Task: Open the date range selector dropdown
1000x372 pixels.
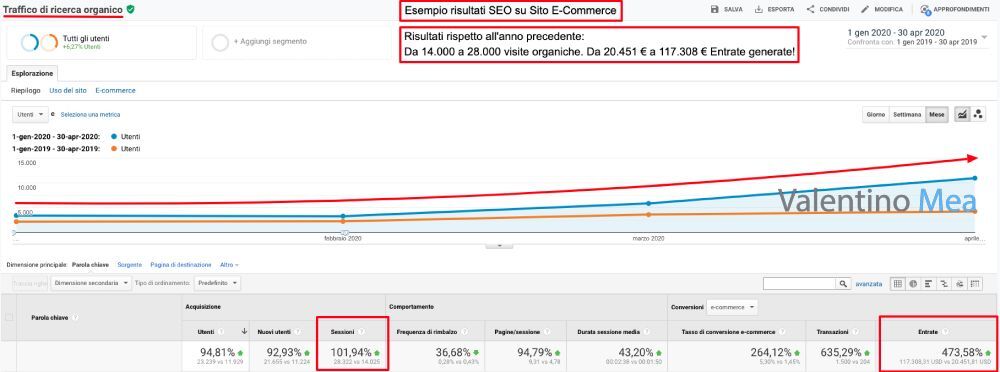Action: pyautogui.click(x=985, y=36)
